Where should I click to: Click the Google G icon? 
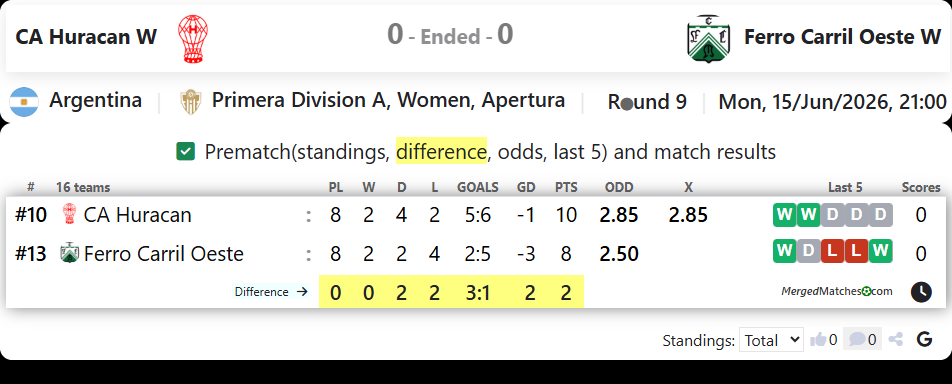tap(924, 340)
